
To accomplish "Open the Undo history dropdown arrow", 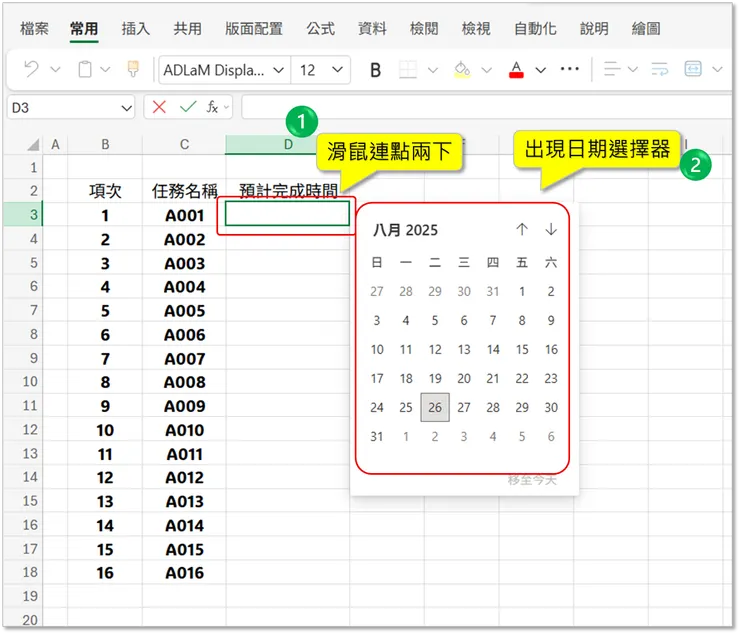I will point(55,70).
